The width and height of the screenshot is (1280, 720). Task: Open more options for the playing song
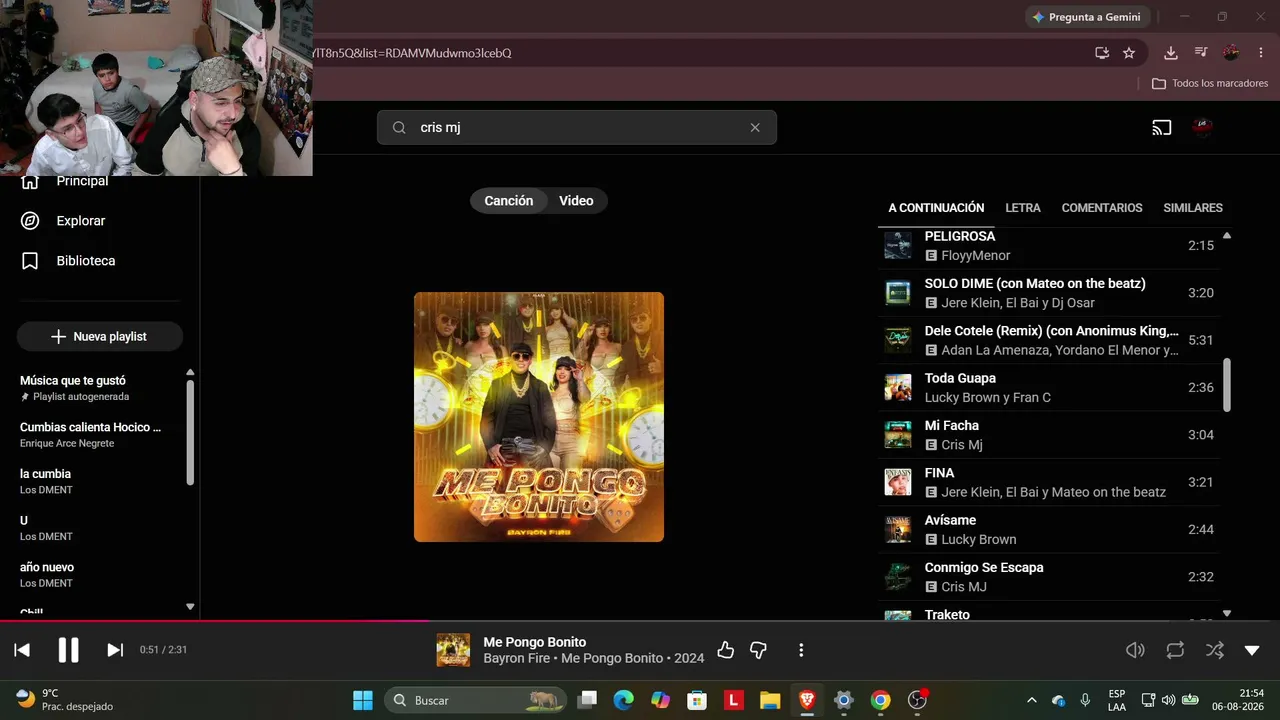point(801,651)
